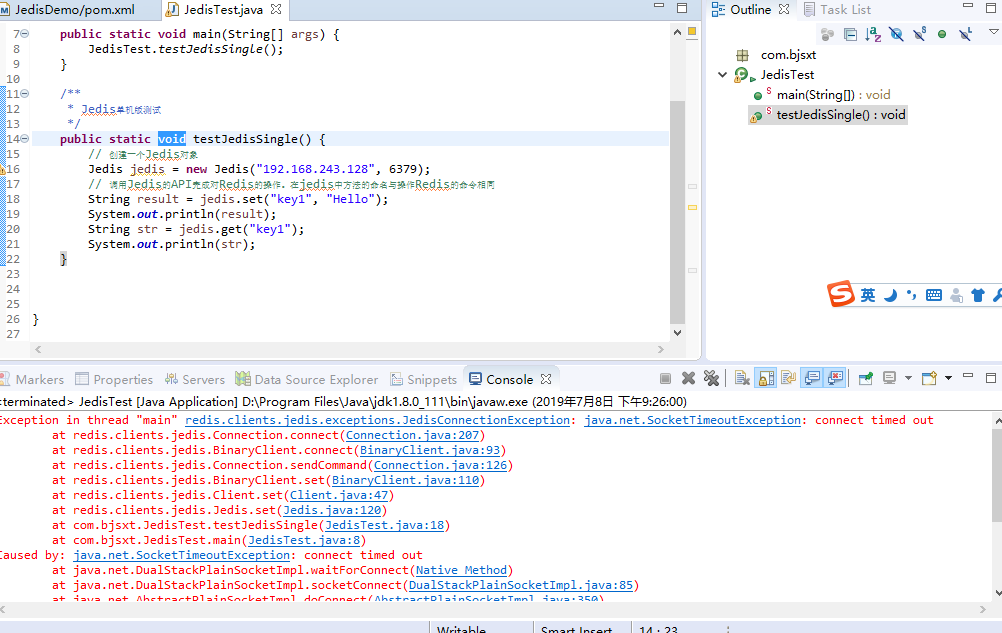The width and height of the screenshot is (1002, 633).
Task: Click the editor vertical scrollbar thumb
Action: [677, 212]
